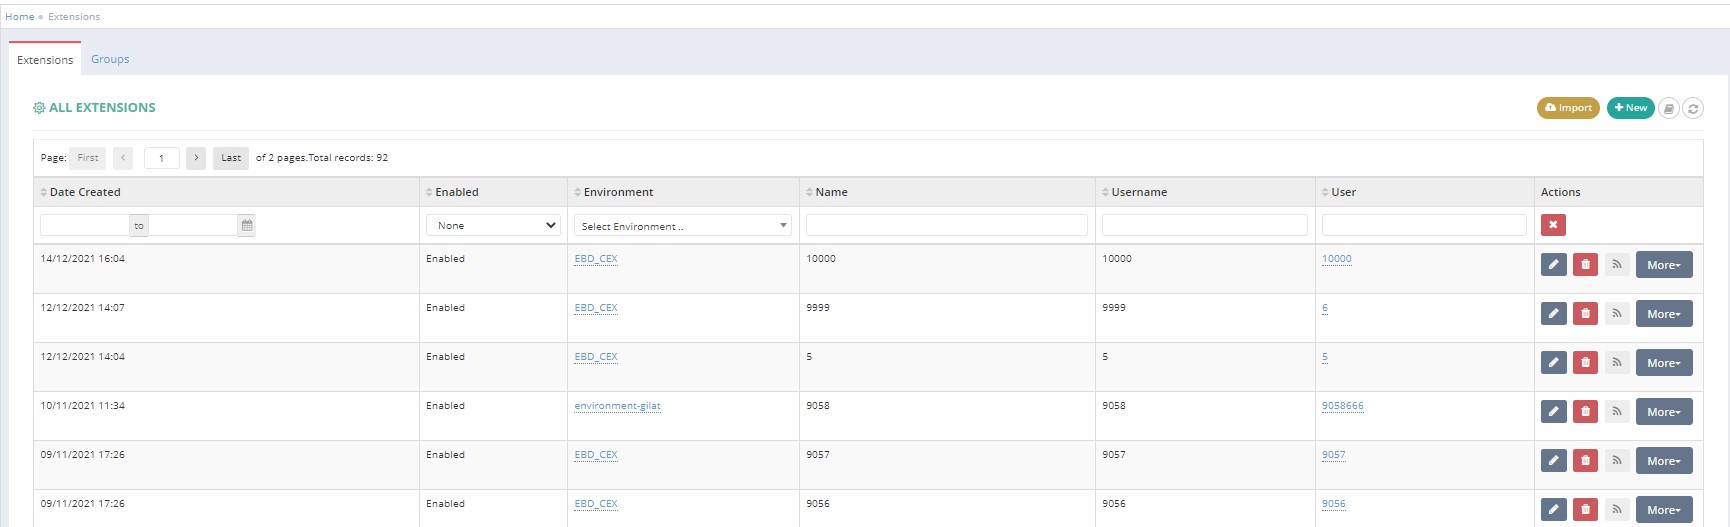Image resolution: width=1730 pixels, height=527 pixels.
Task: Go to Home in the breadcrumb
Action: 20,17
